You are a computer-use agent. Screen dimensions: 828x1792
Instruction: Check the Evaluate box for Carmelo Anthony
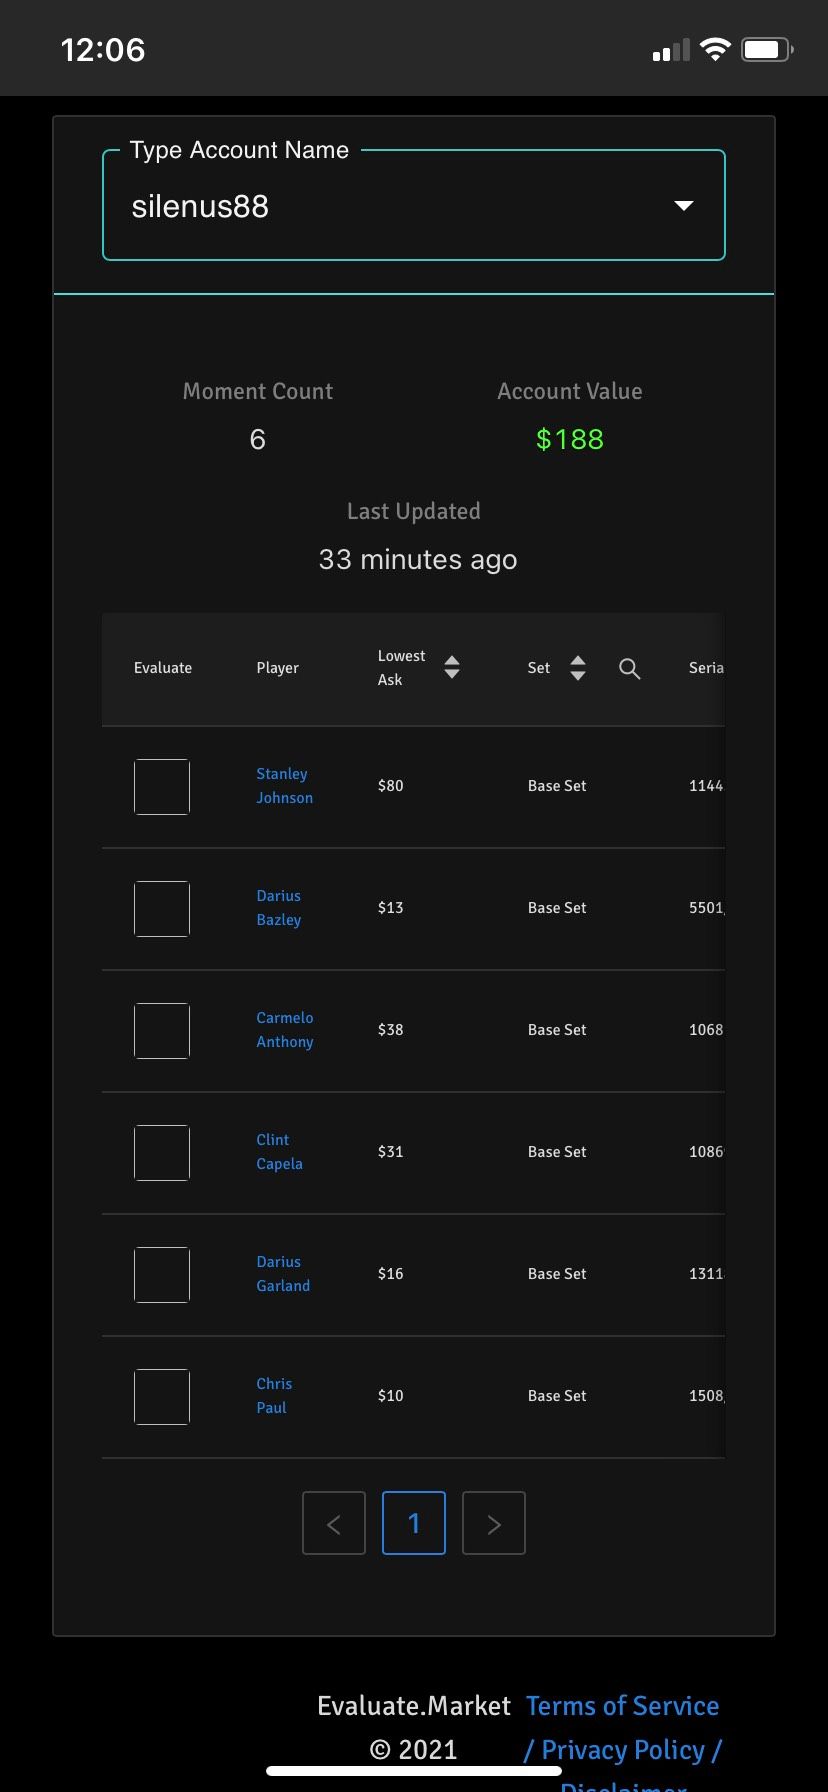tap(162, 1031)
